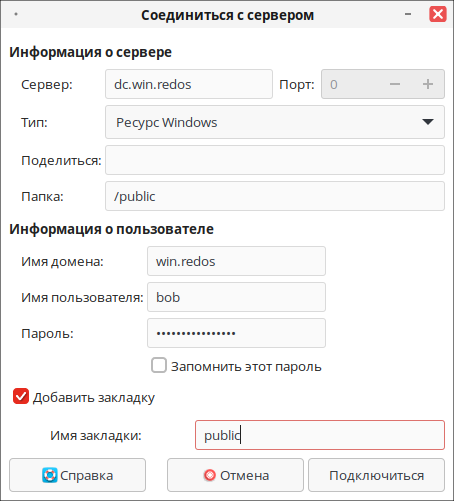Uncheck the Добавить закладку checkbox
The width and height of the screenshot is (454, 501).
pyautogui.click(x=21, y=396)
